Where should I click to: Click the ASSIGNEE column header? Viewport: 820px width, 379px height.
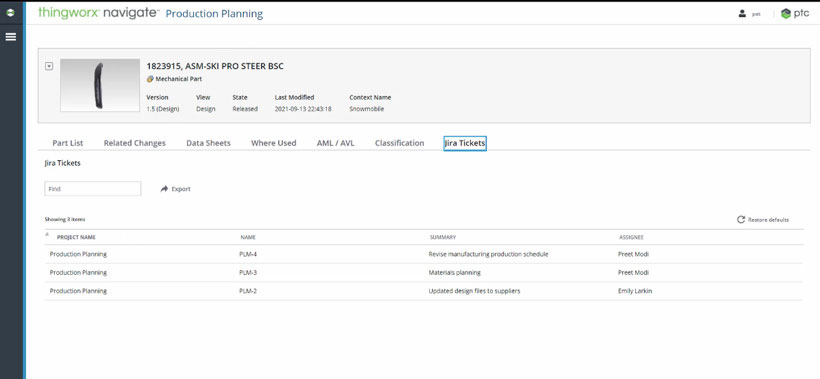[631, 237]
